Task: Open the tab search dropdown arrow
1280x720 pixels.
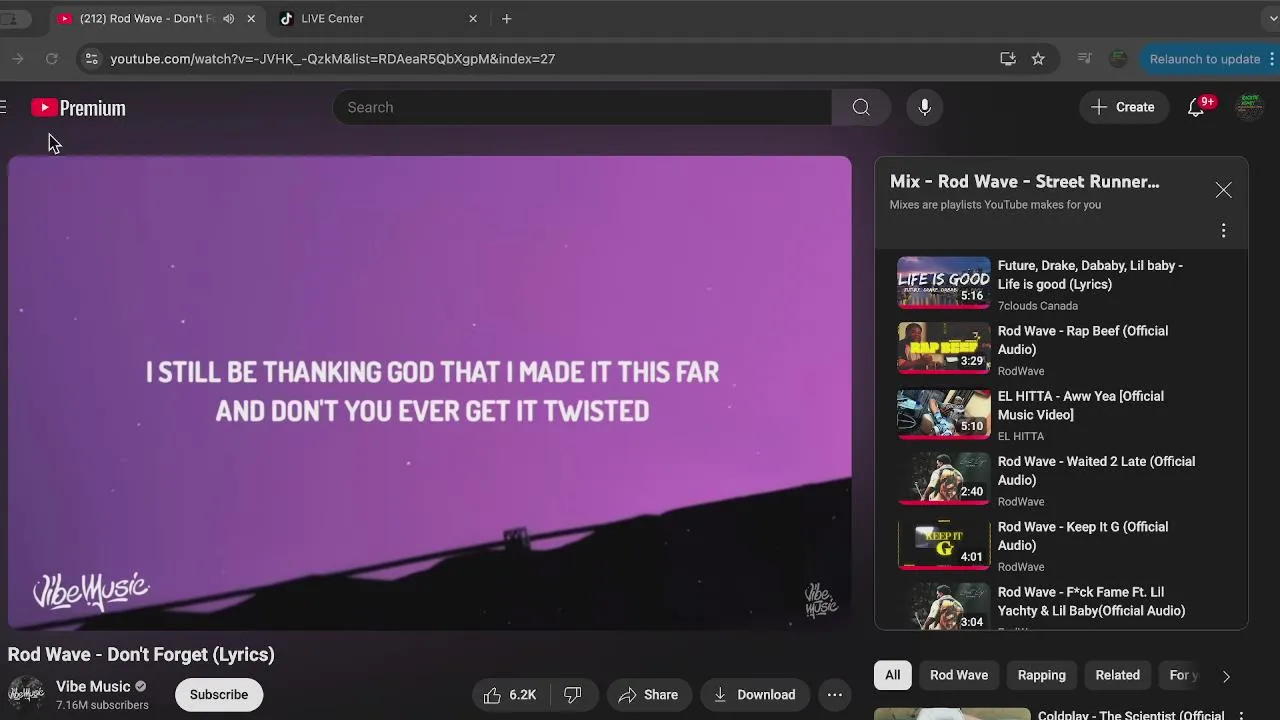Action: click(1272, 18)
